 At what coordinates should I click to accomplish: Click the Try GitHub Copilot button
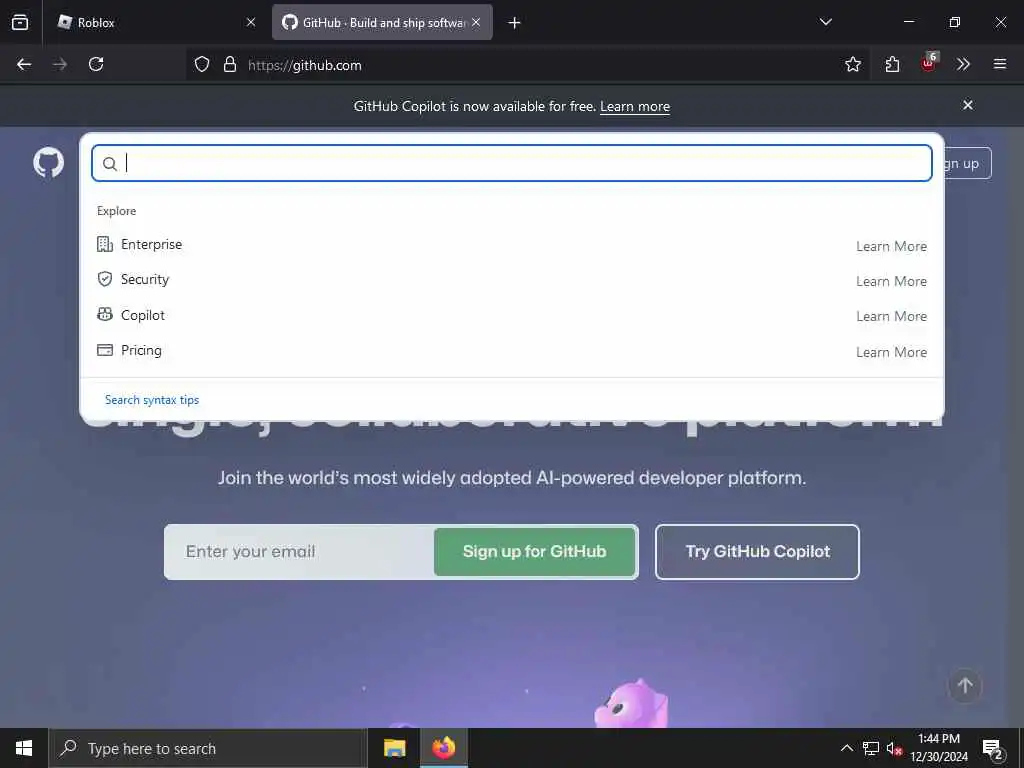pos(758,552)
